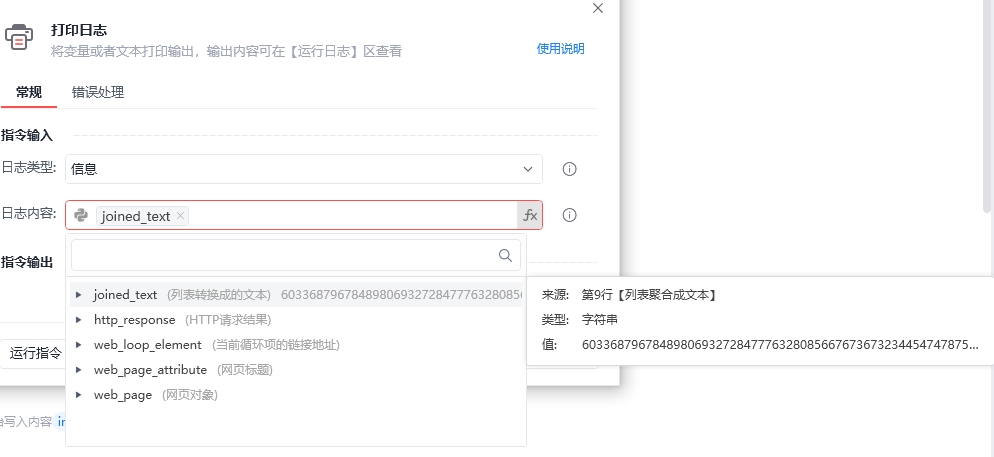Click the magnifier search icon
The image size is (994, 457).
[505, 255]
